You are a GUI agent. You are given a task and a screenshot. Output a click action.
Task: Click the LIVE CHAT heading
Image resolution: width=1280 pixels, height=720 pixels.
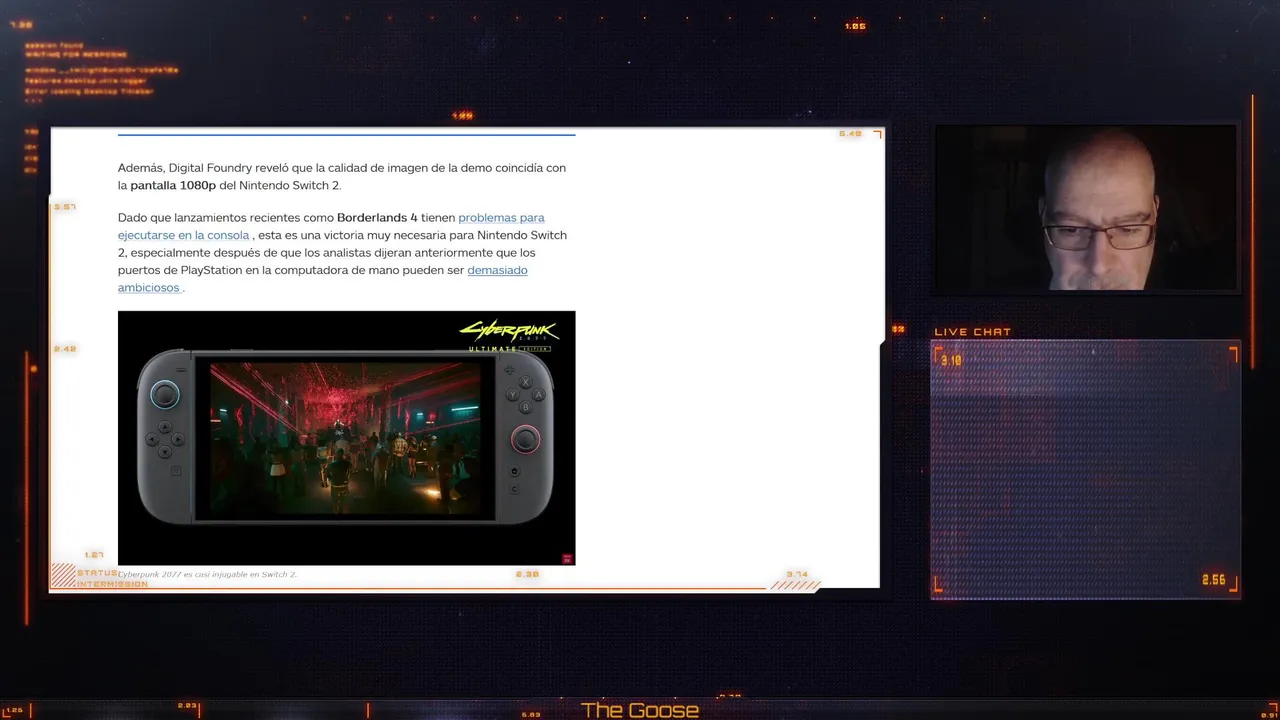(972, 332)
